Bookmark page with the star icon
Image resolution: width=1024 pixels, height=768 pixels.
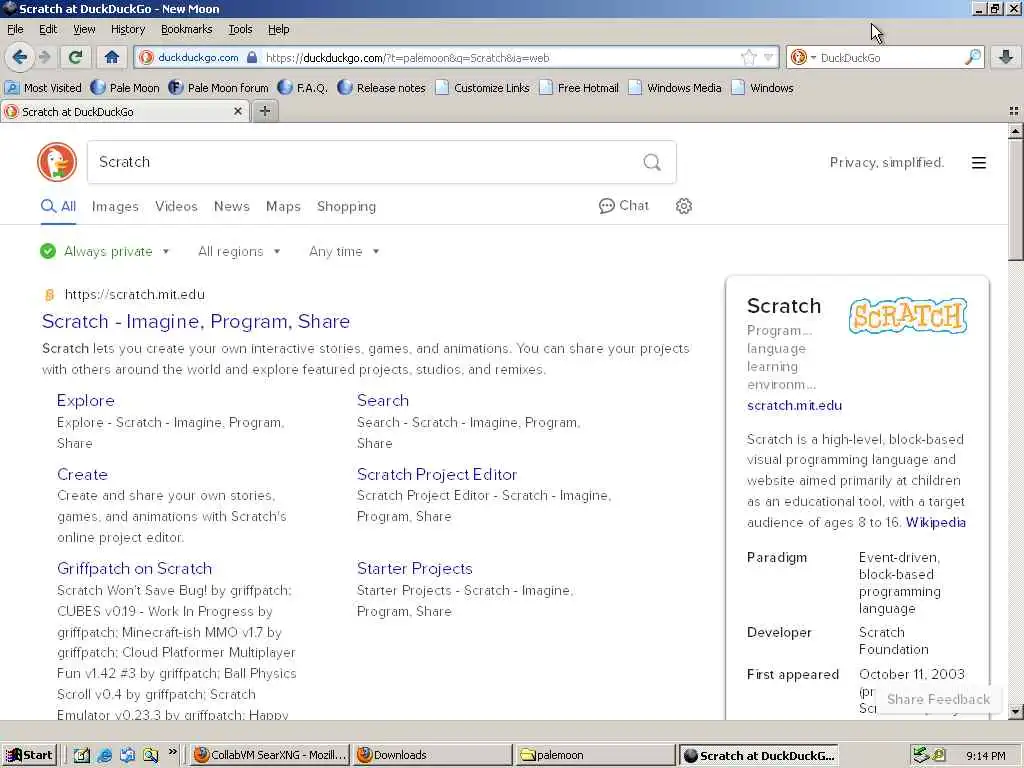coord(749,57)
